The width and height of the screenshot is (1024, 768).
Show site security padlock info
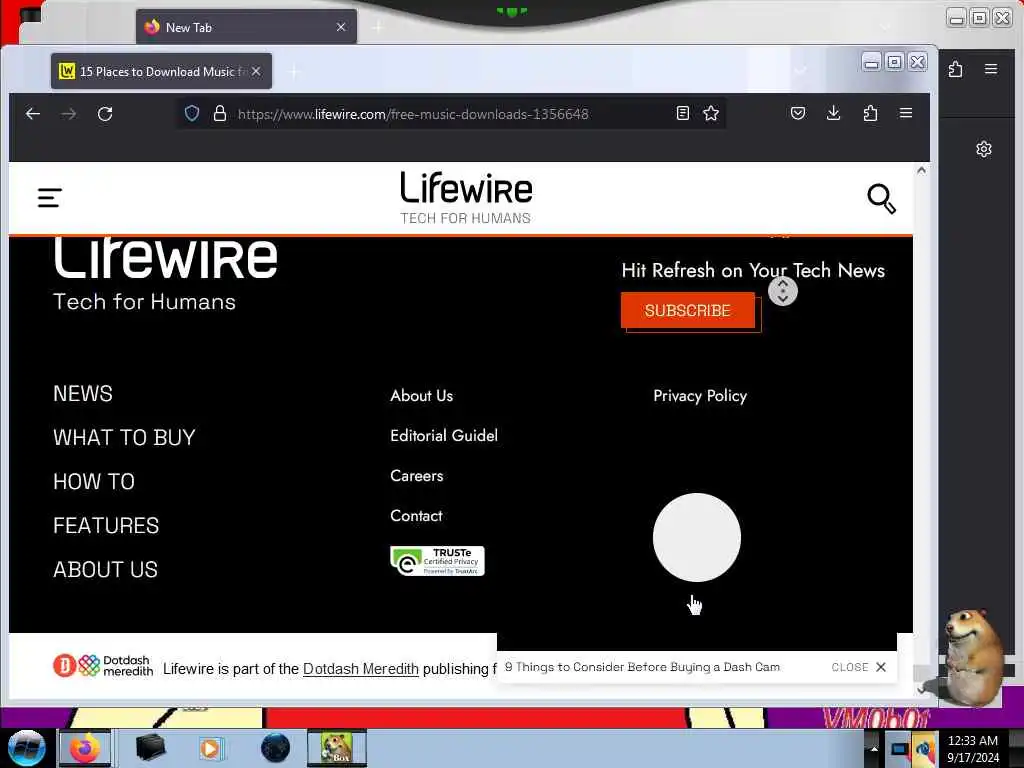click(x=220, y=114)
